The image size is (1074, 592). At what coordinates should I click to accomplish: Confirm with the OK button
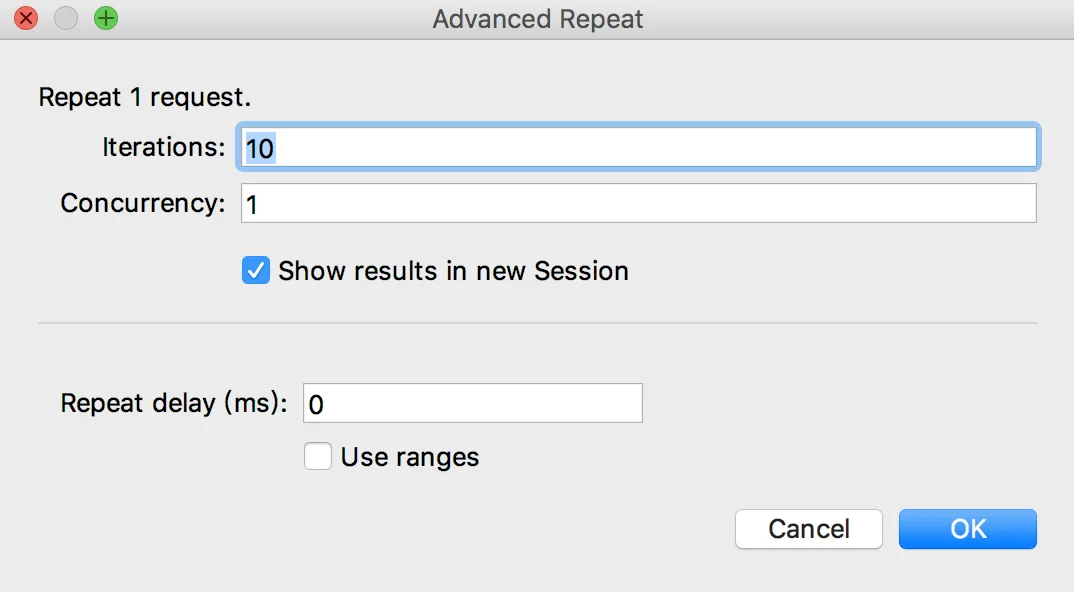(x=967, y=529)
